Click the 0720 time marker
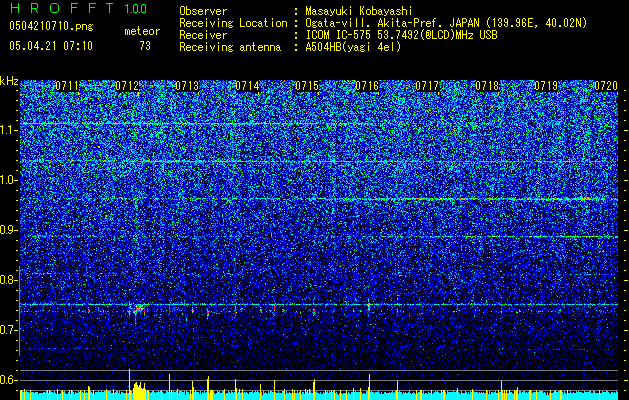The width and height of the screenshot is (629, 400). [x=606, y=86]
